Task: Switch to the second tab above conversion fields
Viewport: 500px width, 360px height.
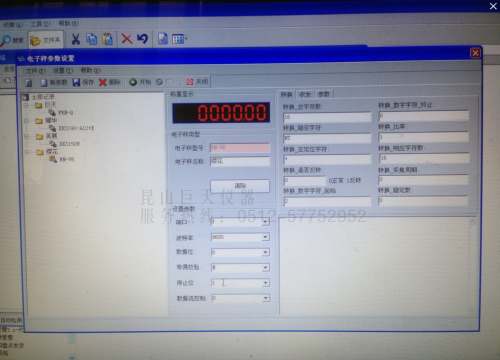Action: pos(305,94)
